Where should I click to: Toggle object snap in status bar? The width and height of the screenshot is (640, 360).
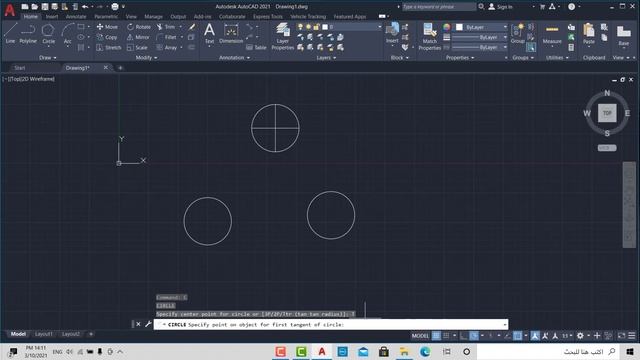click(518, 336)
